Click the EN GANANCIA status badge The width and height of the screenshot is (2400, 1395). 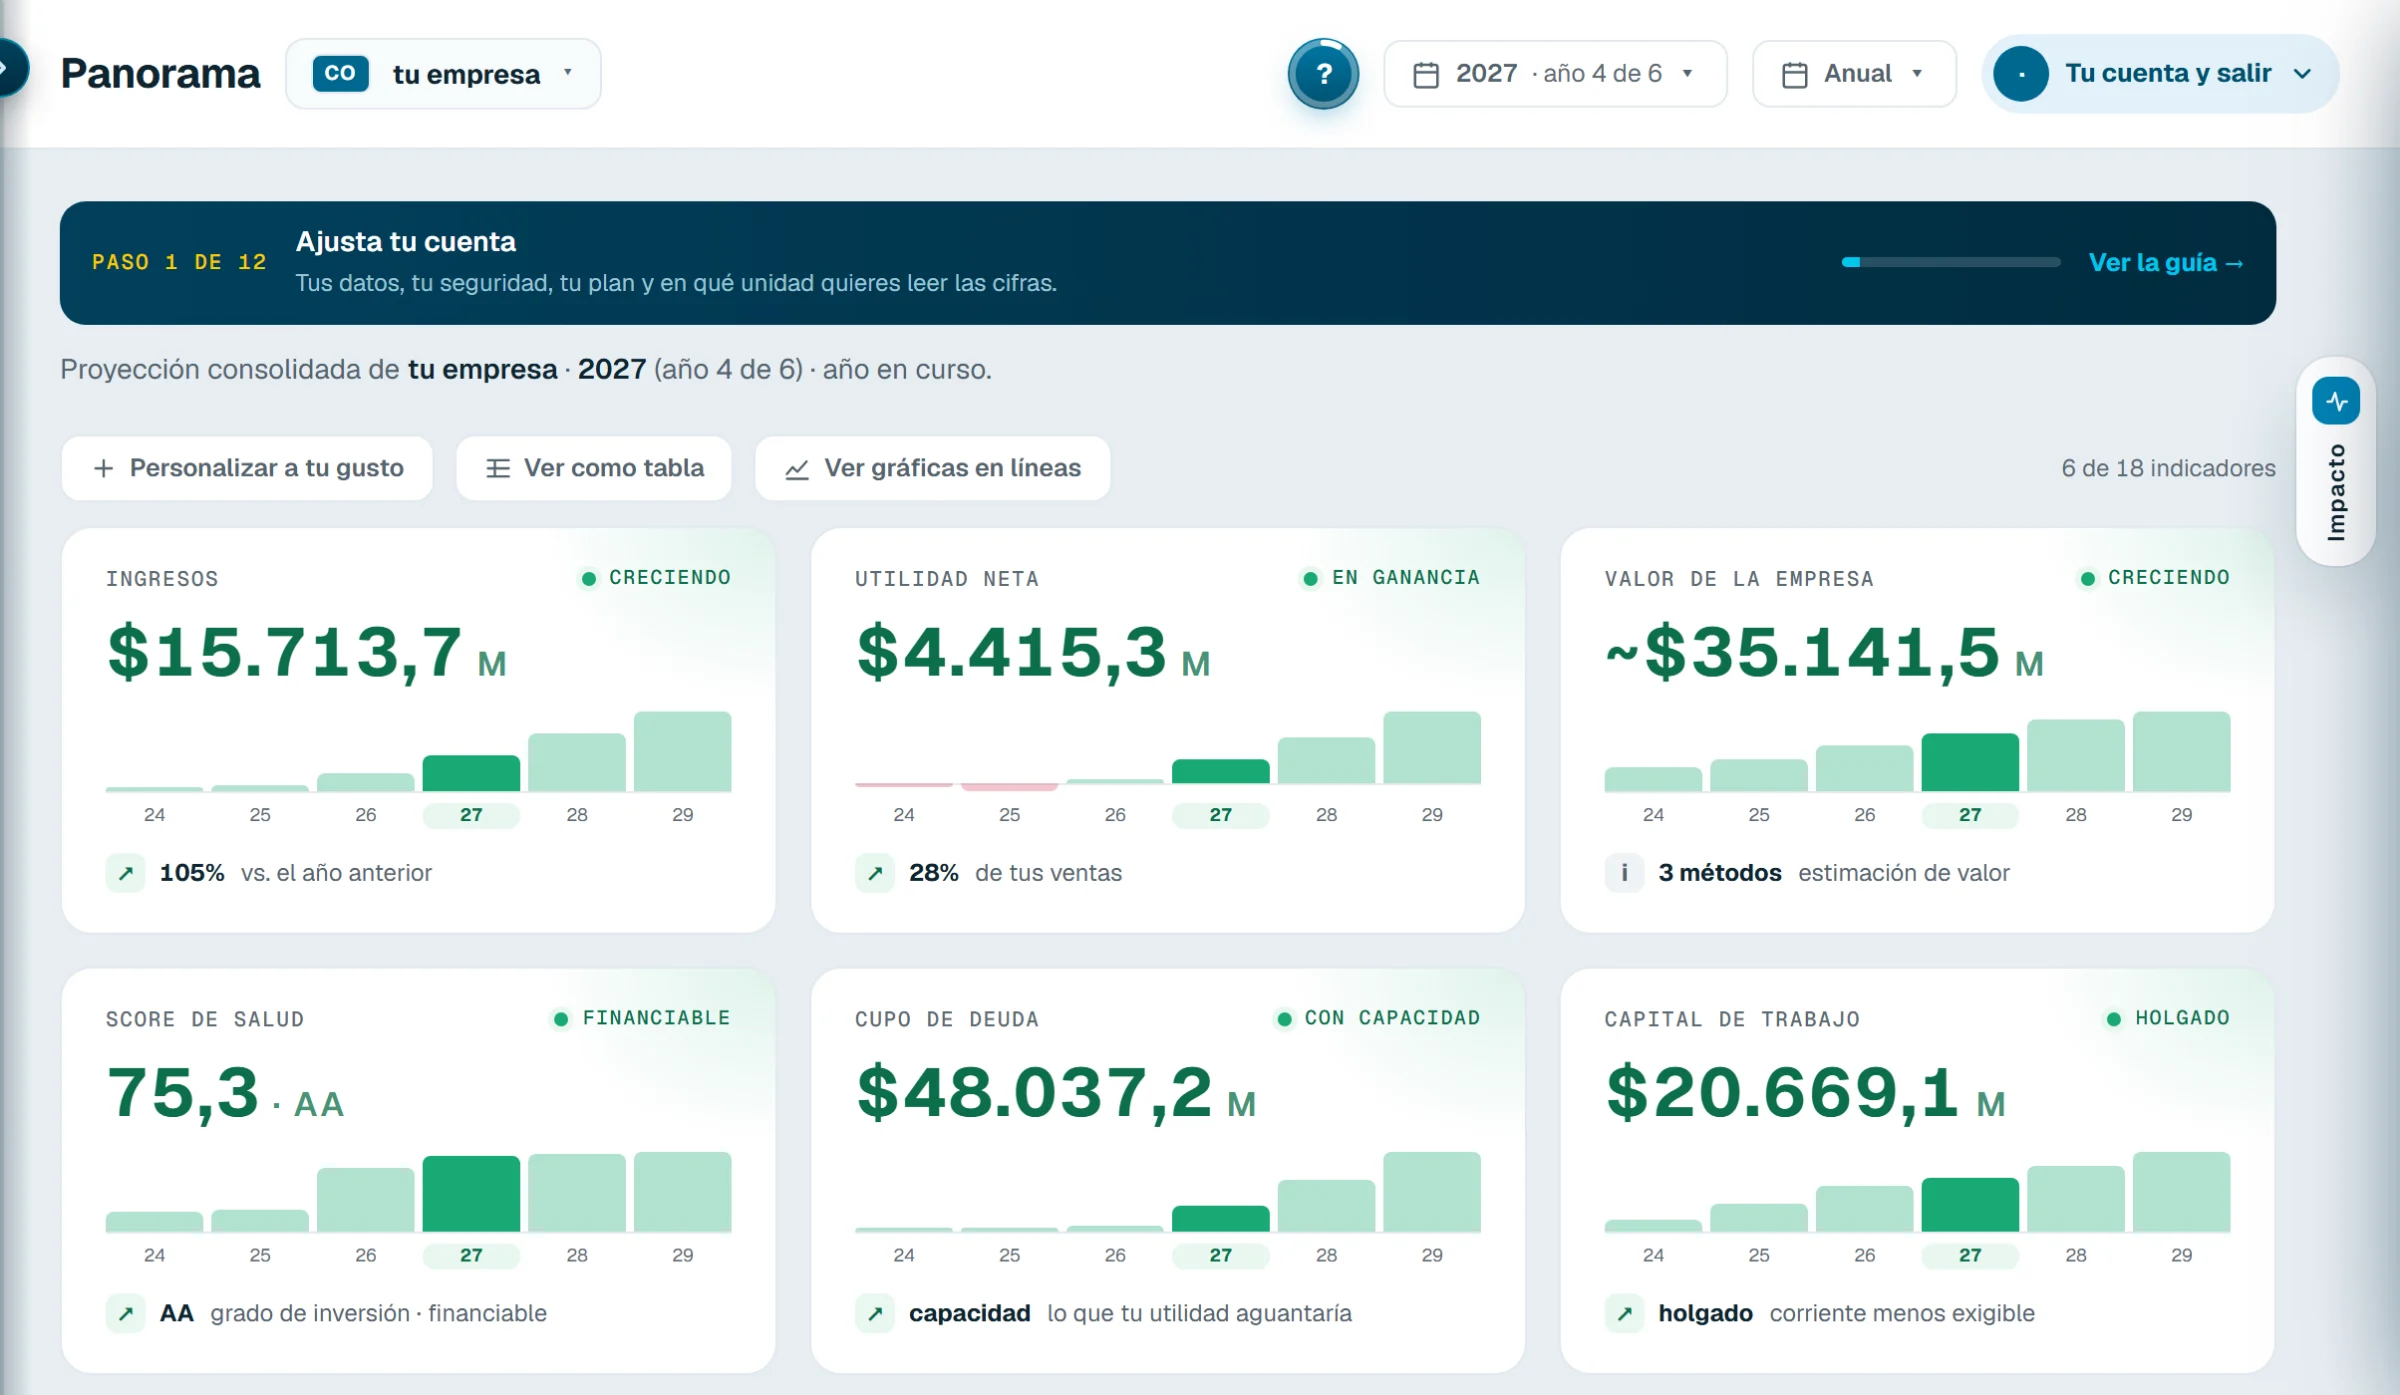1391,578
